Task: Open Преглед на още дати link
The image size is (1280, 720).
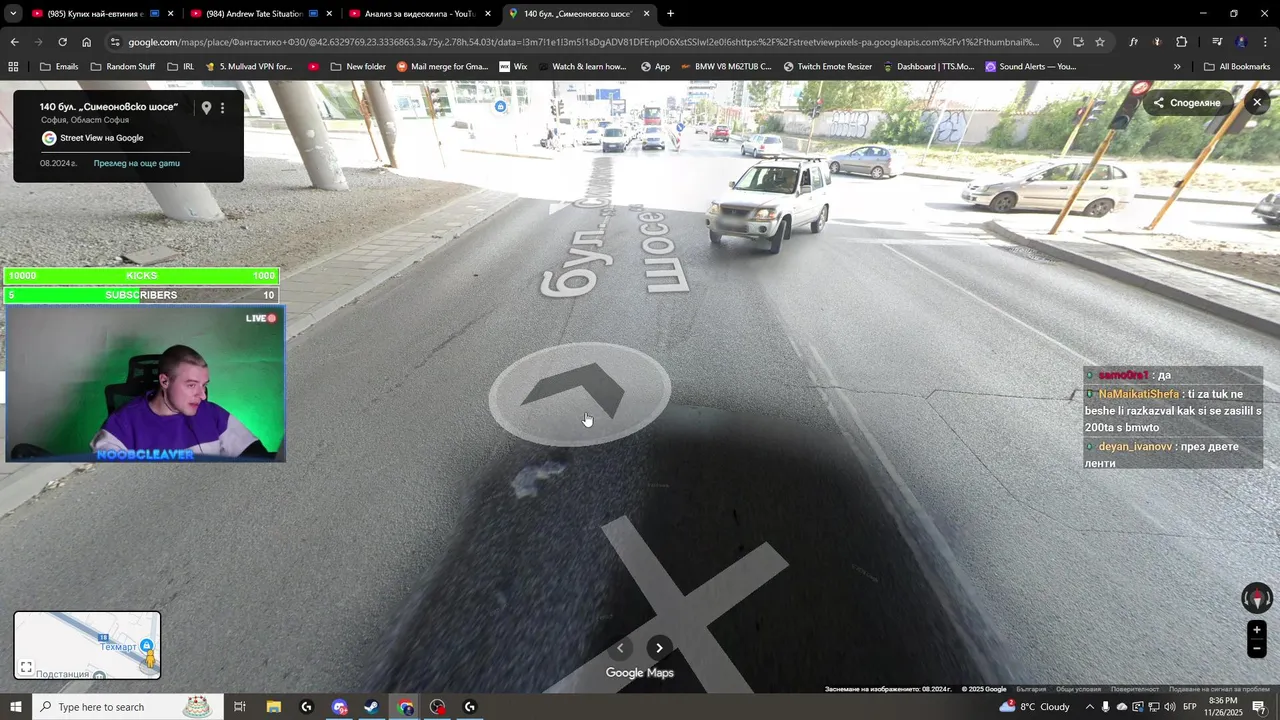Action: (137, 163)
